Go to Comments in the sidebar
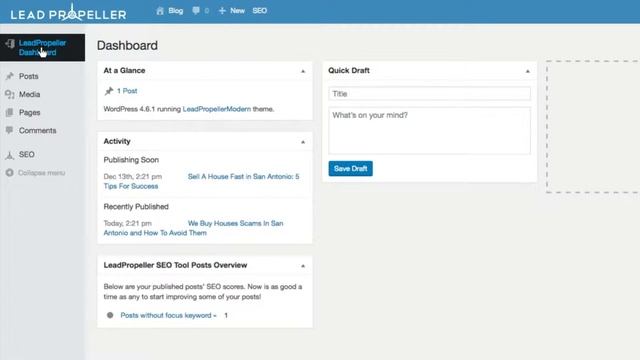Viewport: 640px width, 360px height. click(38, 131)
